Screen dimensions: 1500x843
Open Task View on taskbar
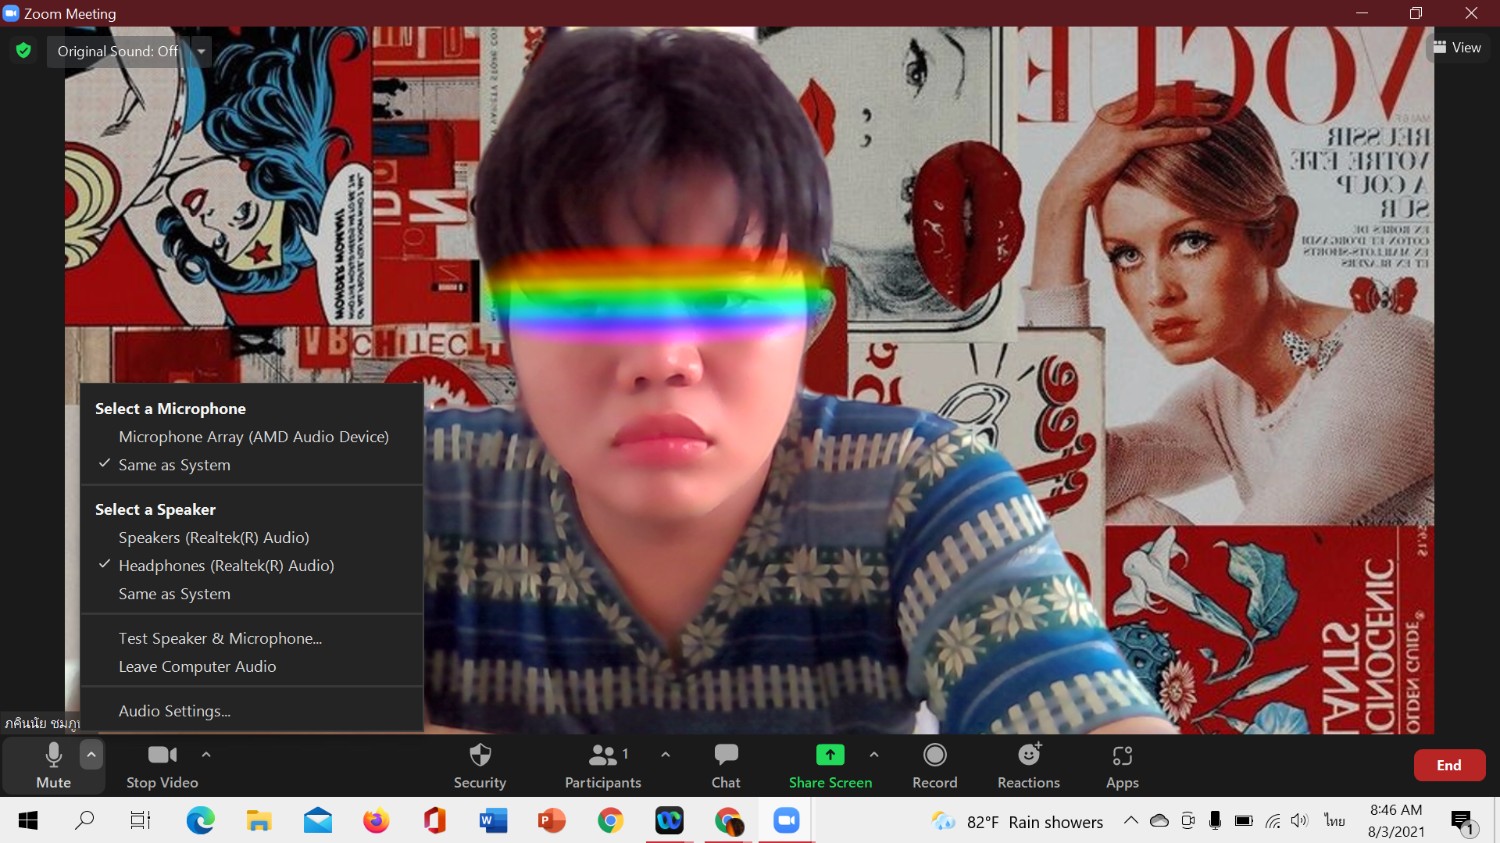(x=141, y=821)
